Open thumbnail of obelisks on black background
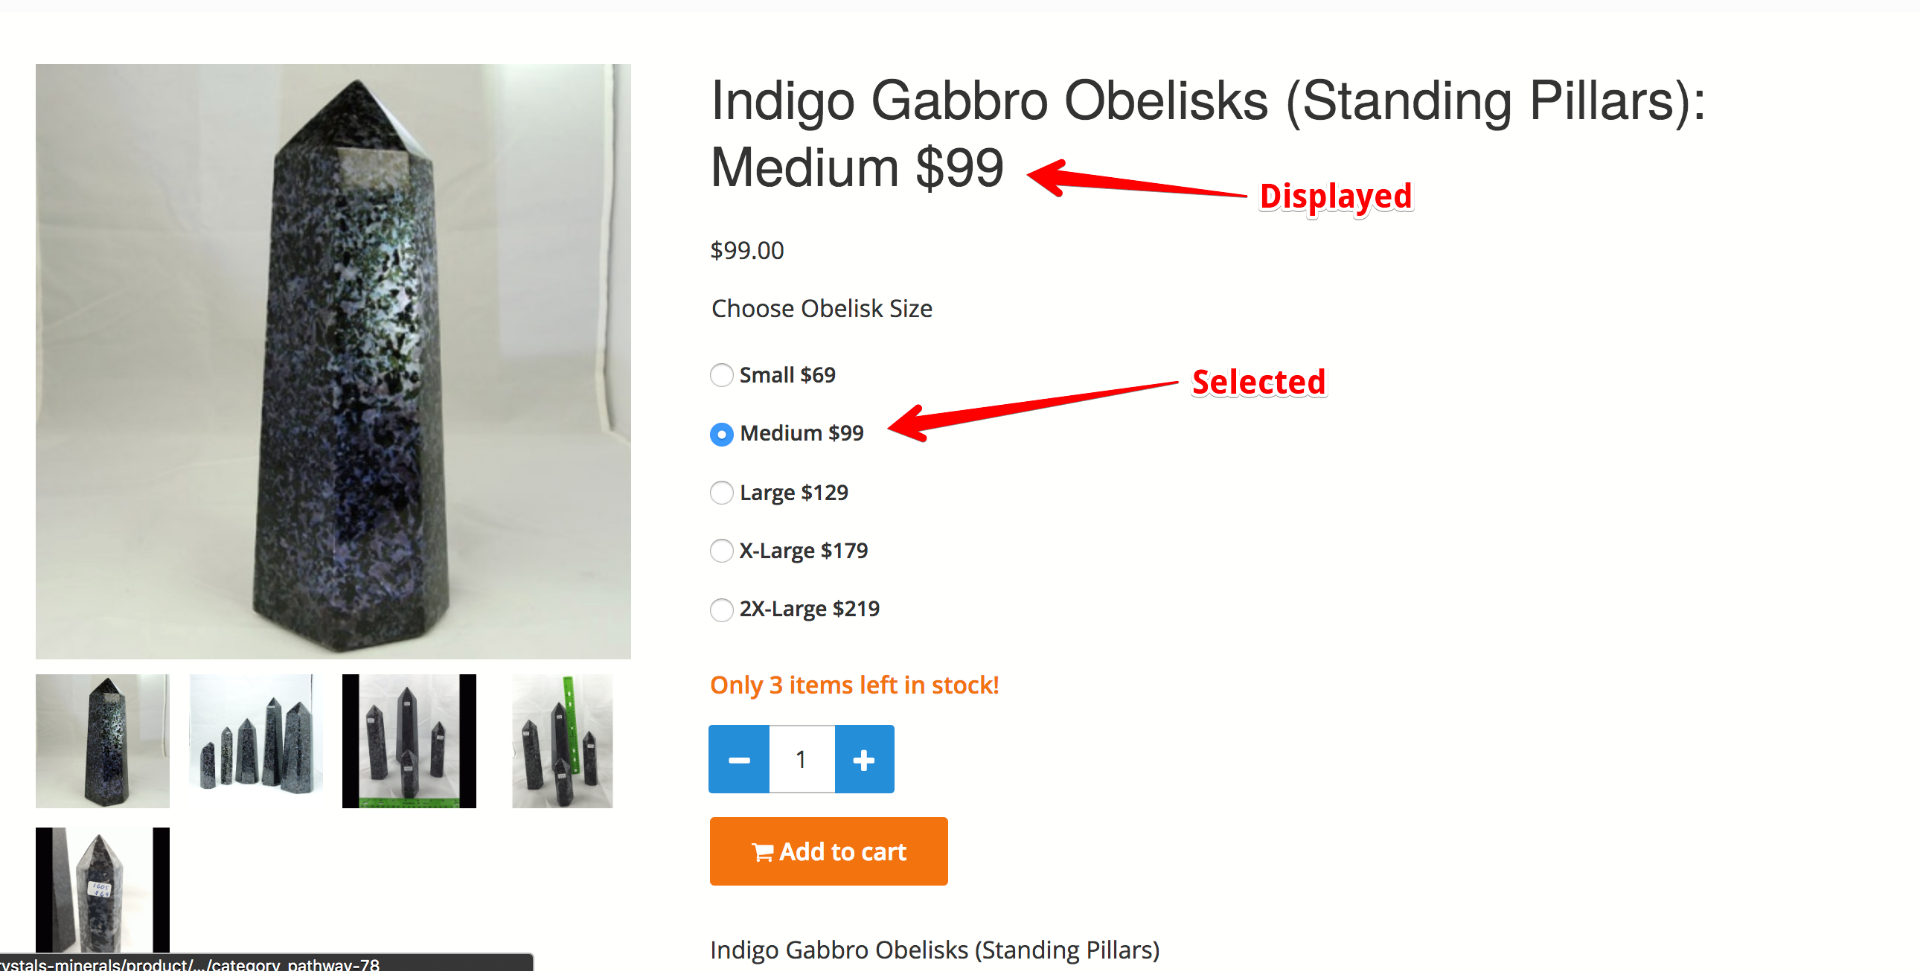Image resolution: width=1920 pixels, height=971 pixels. tap(409, 741)
